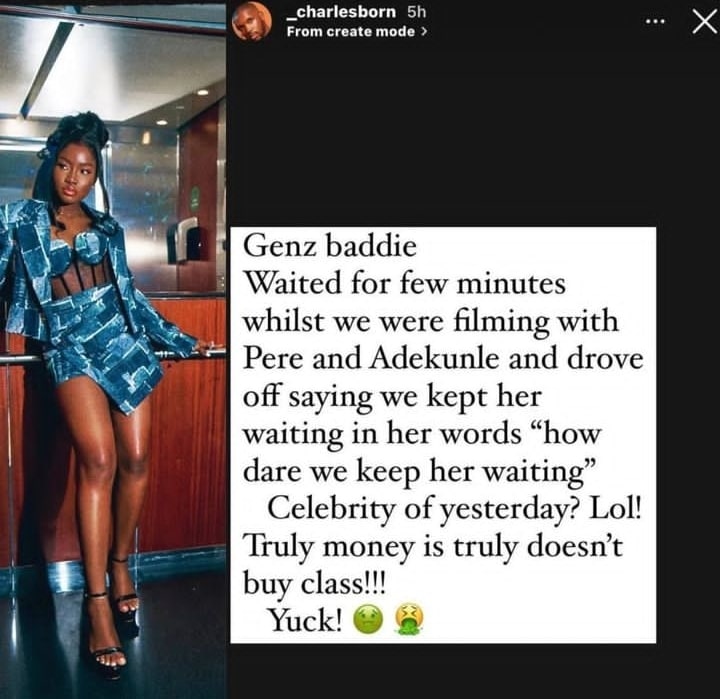Click the chevron after "From create mode"
The height and width of the screenshot is (699, 720).
[424, 31]
